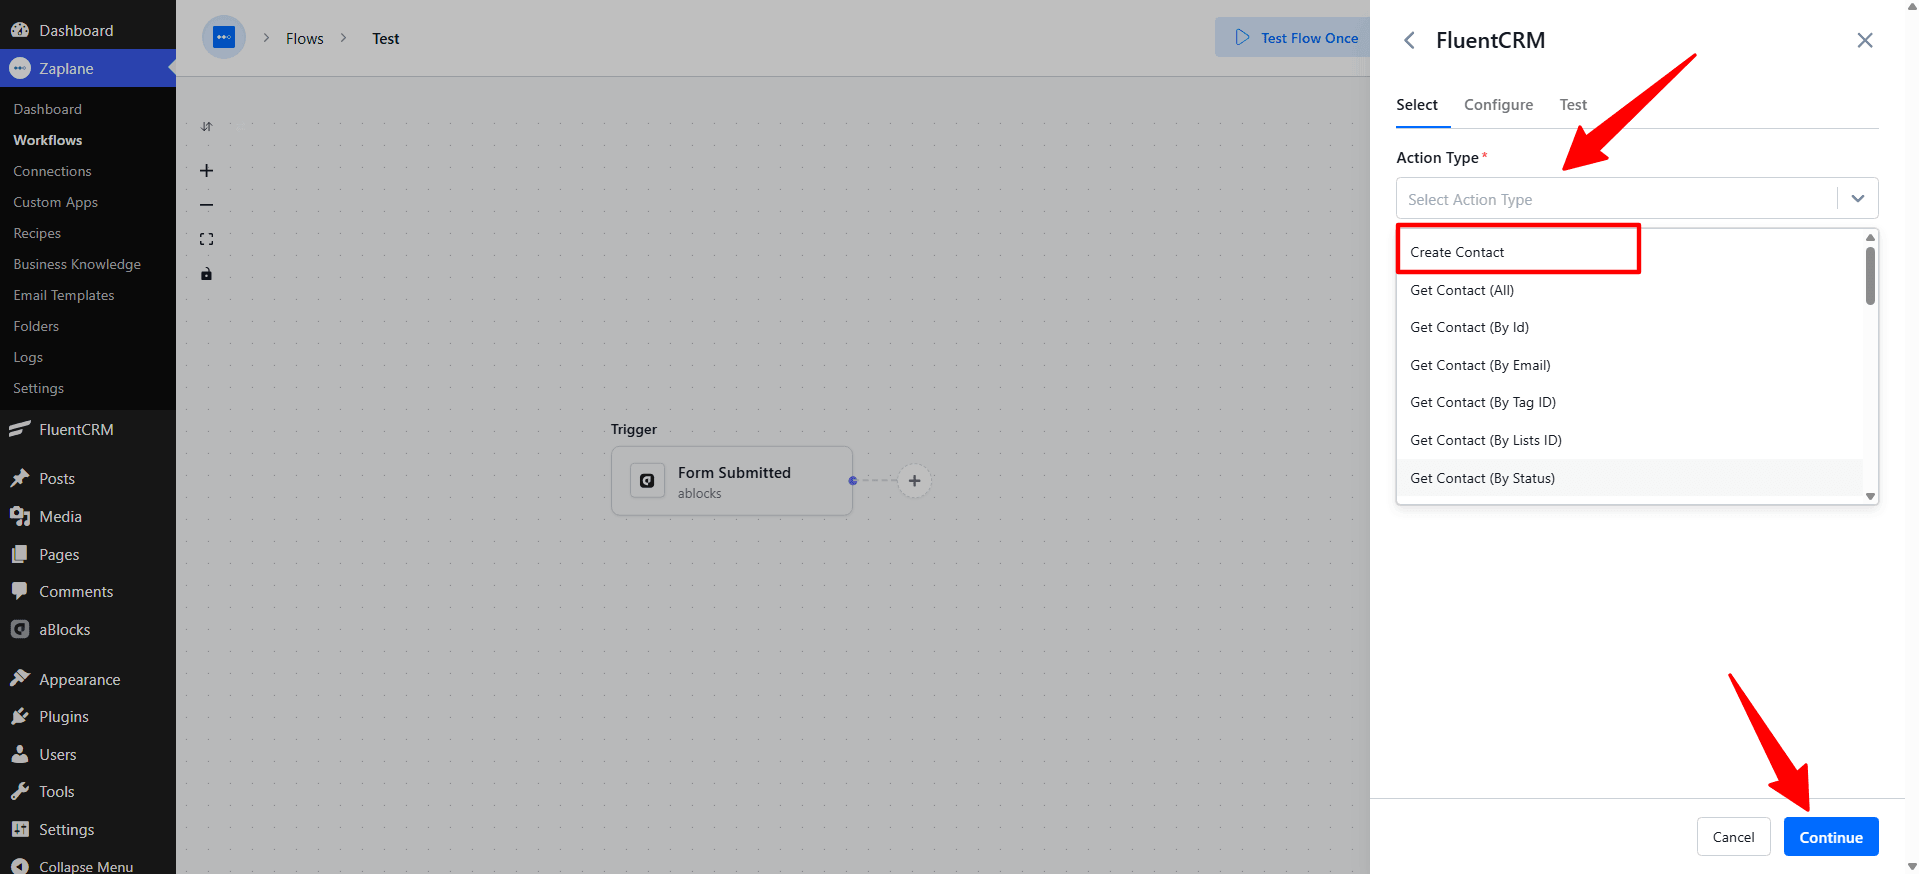Open the Workflows submenu item
Screen dimensions: 1919x874
[x=48, y=140]
